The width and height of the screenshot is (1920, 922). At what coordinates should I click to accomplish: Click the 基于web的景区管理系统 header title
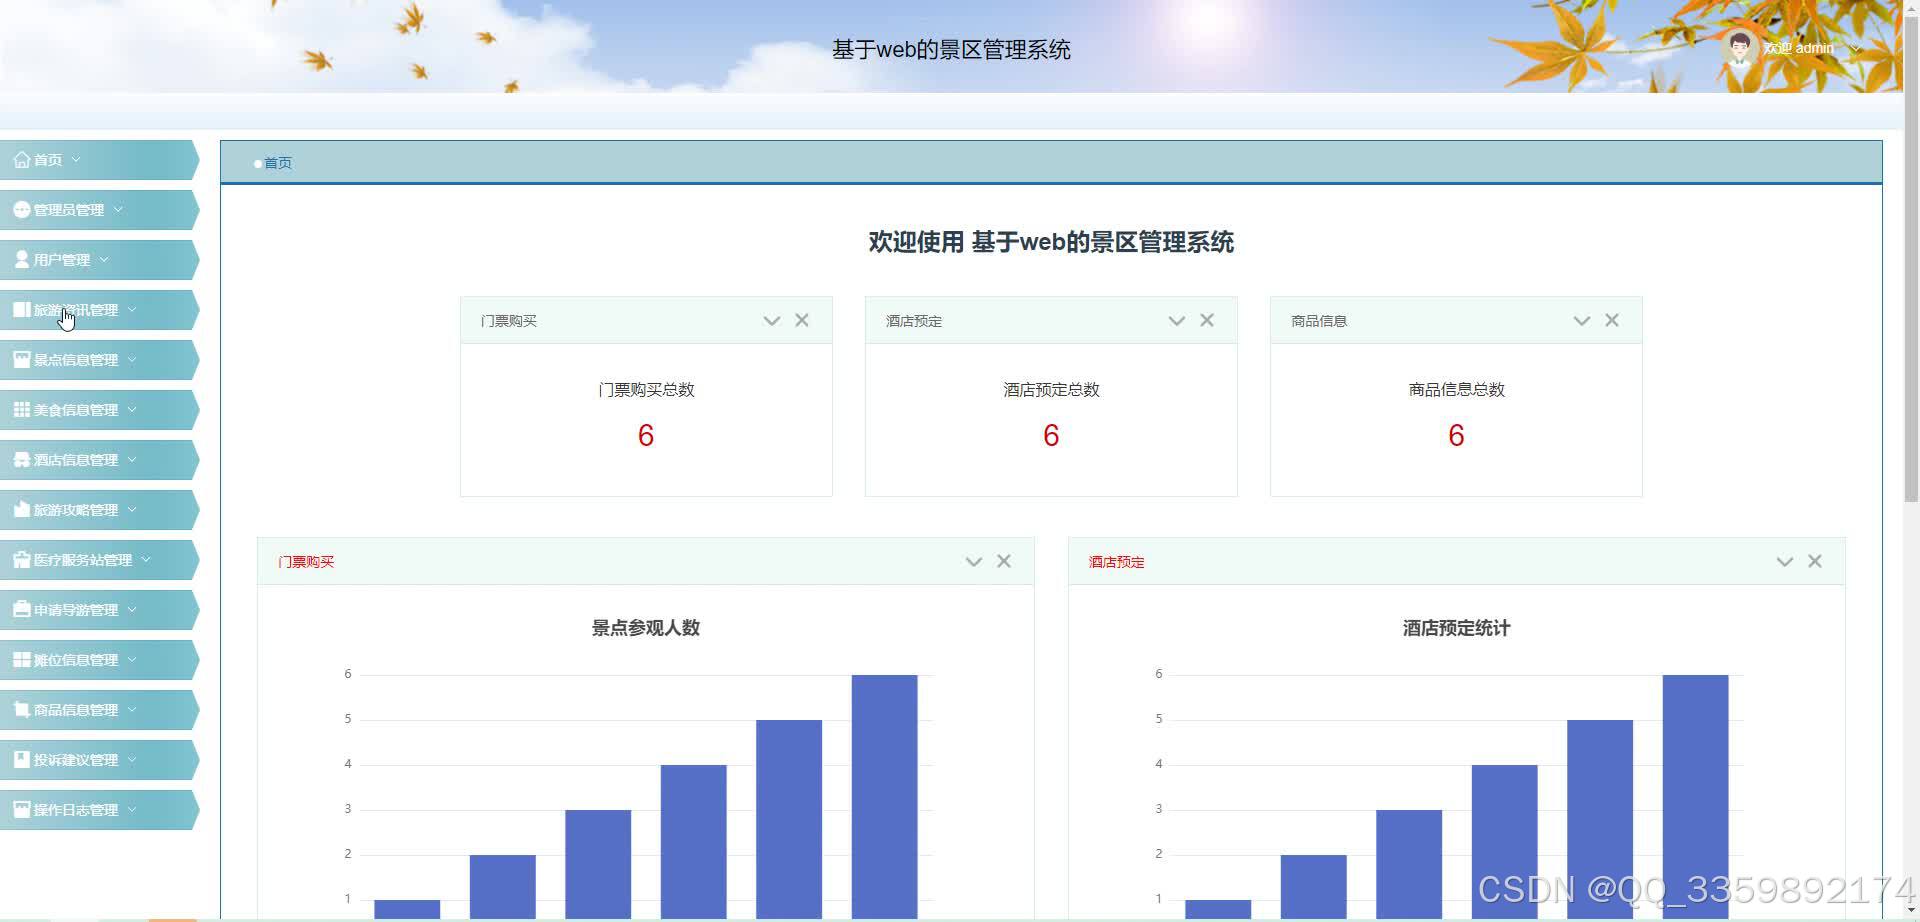(x=951, y=50)
